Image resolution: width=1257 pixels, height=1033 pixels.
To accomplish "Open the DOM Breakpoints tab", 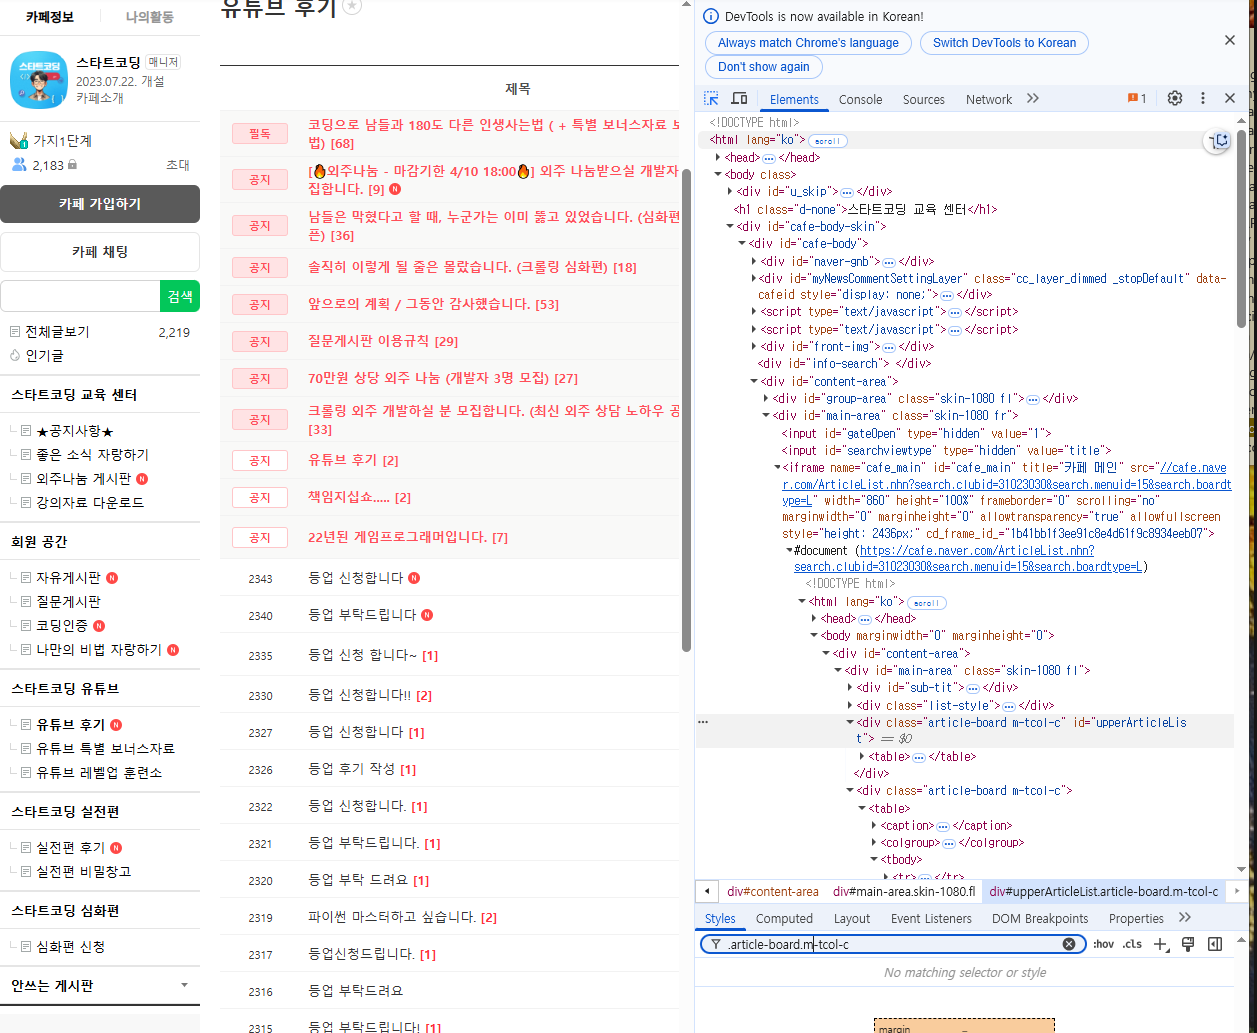I will point(1040,918).
